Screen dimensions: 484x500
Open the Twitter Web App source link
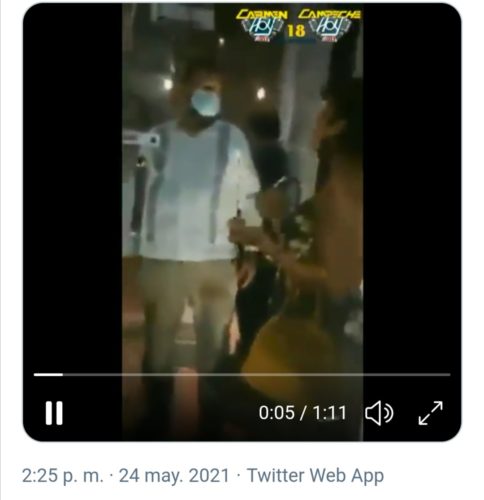click(315, 476)
